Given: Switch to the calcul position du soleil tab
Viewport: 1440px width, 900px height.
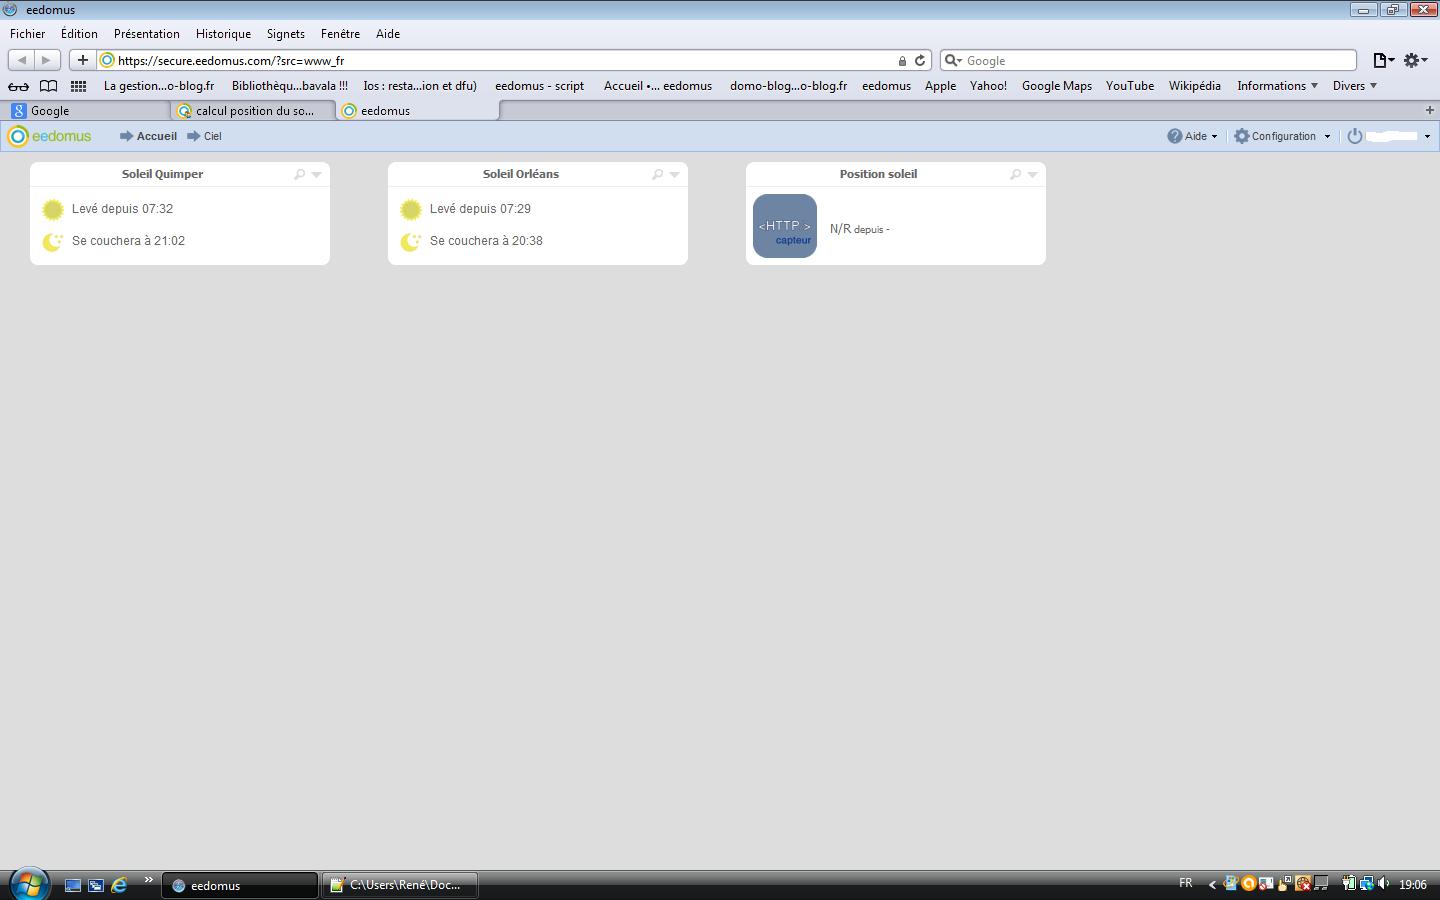Looking at the screenshot, I should click(x=254, y=111).
